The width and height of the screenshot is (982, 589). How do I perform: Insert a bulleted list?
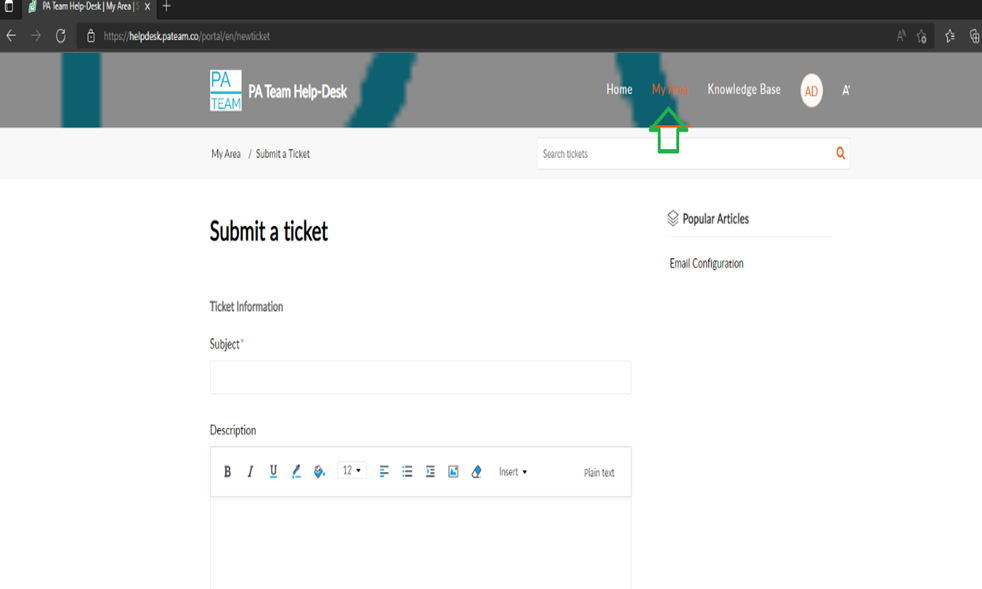pos(407,472)
